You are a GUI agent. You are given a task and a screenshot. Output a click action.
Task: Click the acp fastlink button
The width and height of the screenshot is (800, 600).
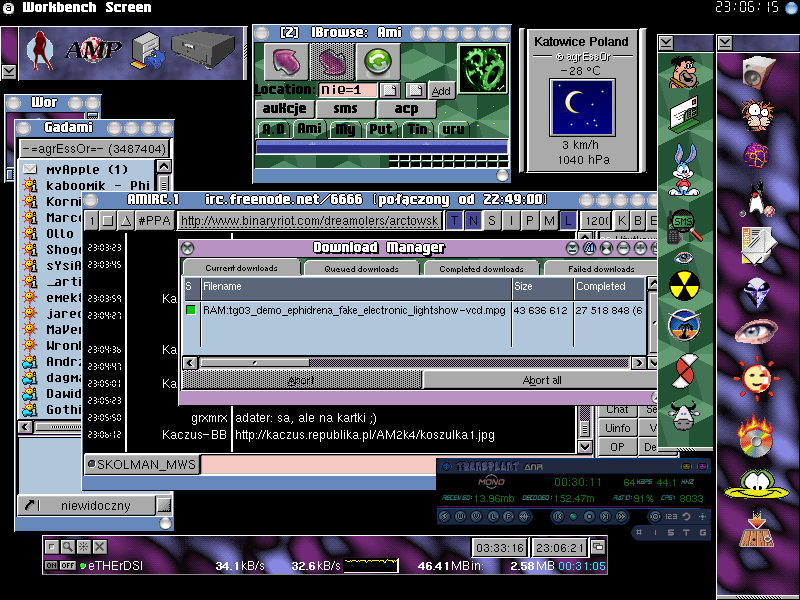pyautogui.click(x=406, y=109)
